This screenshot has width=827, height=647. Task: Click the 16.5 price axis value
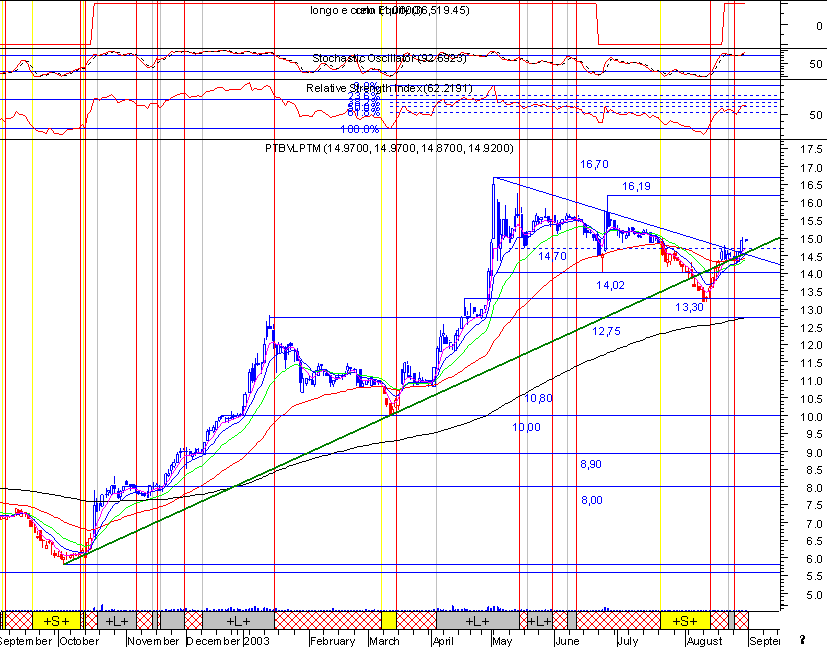(x=811, y=186)
